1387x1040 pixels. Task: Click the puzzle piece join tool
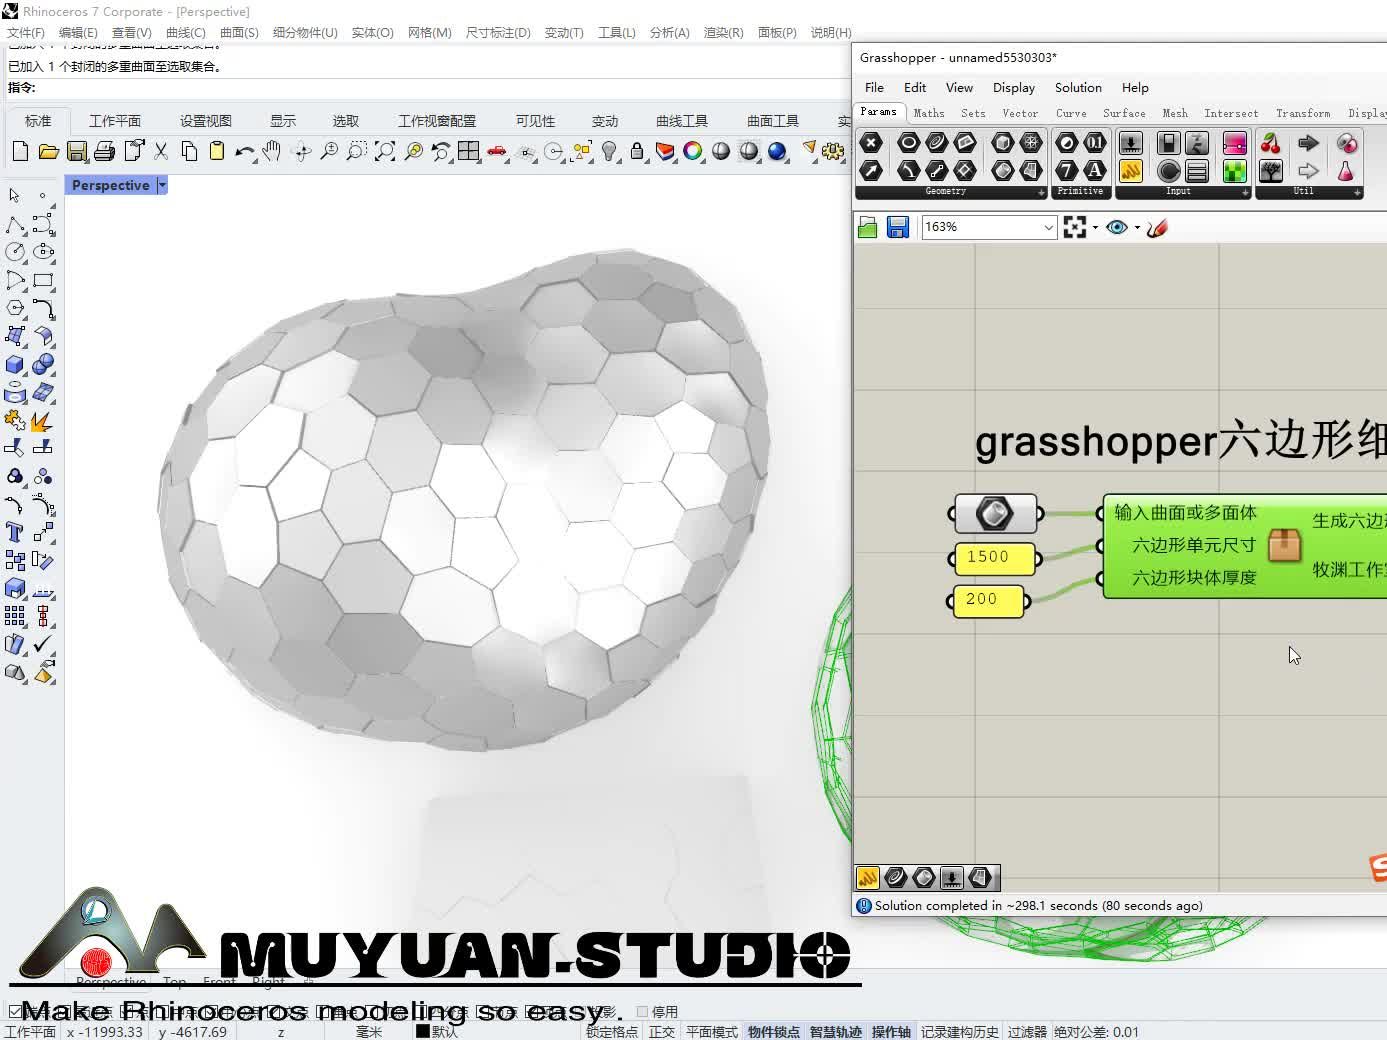coord(15,420)
